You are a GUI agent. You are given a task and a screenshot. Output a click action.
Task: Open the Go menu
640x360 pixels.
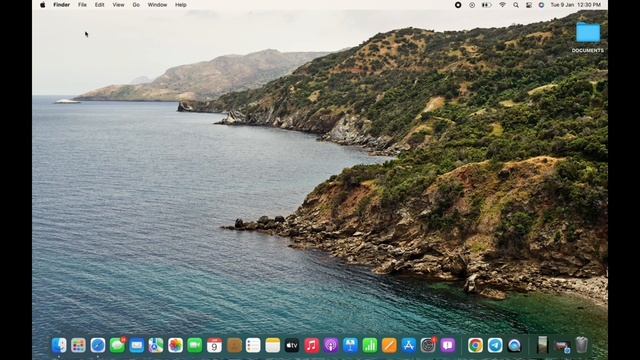136,5
